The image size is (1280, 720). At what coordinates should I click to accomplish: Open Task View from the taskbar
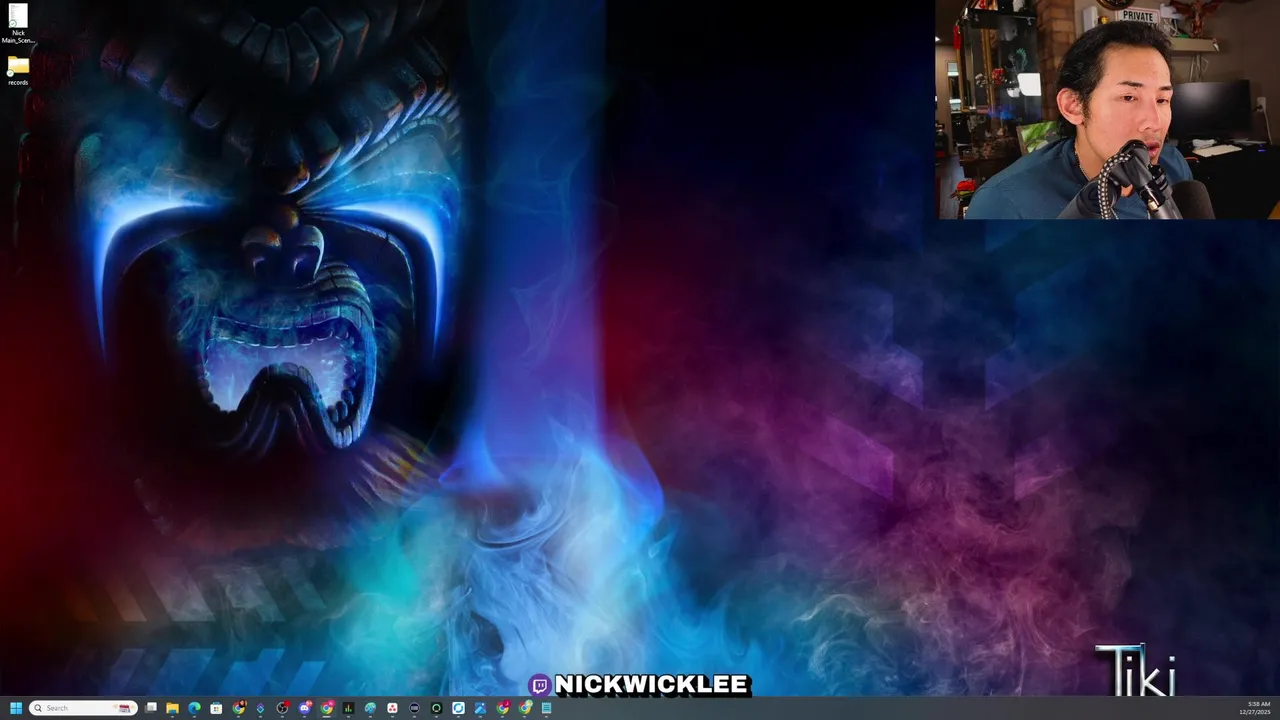pyautogui.click(x=151, y=708)
